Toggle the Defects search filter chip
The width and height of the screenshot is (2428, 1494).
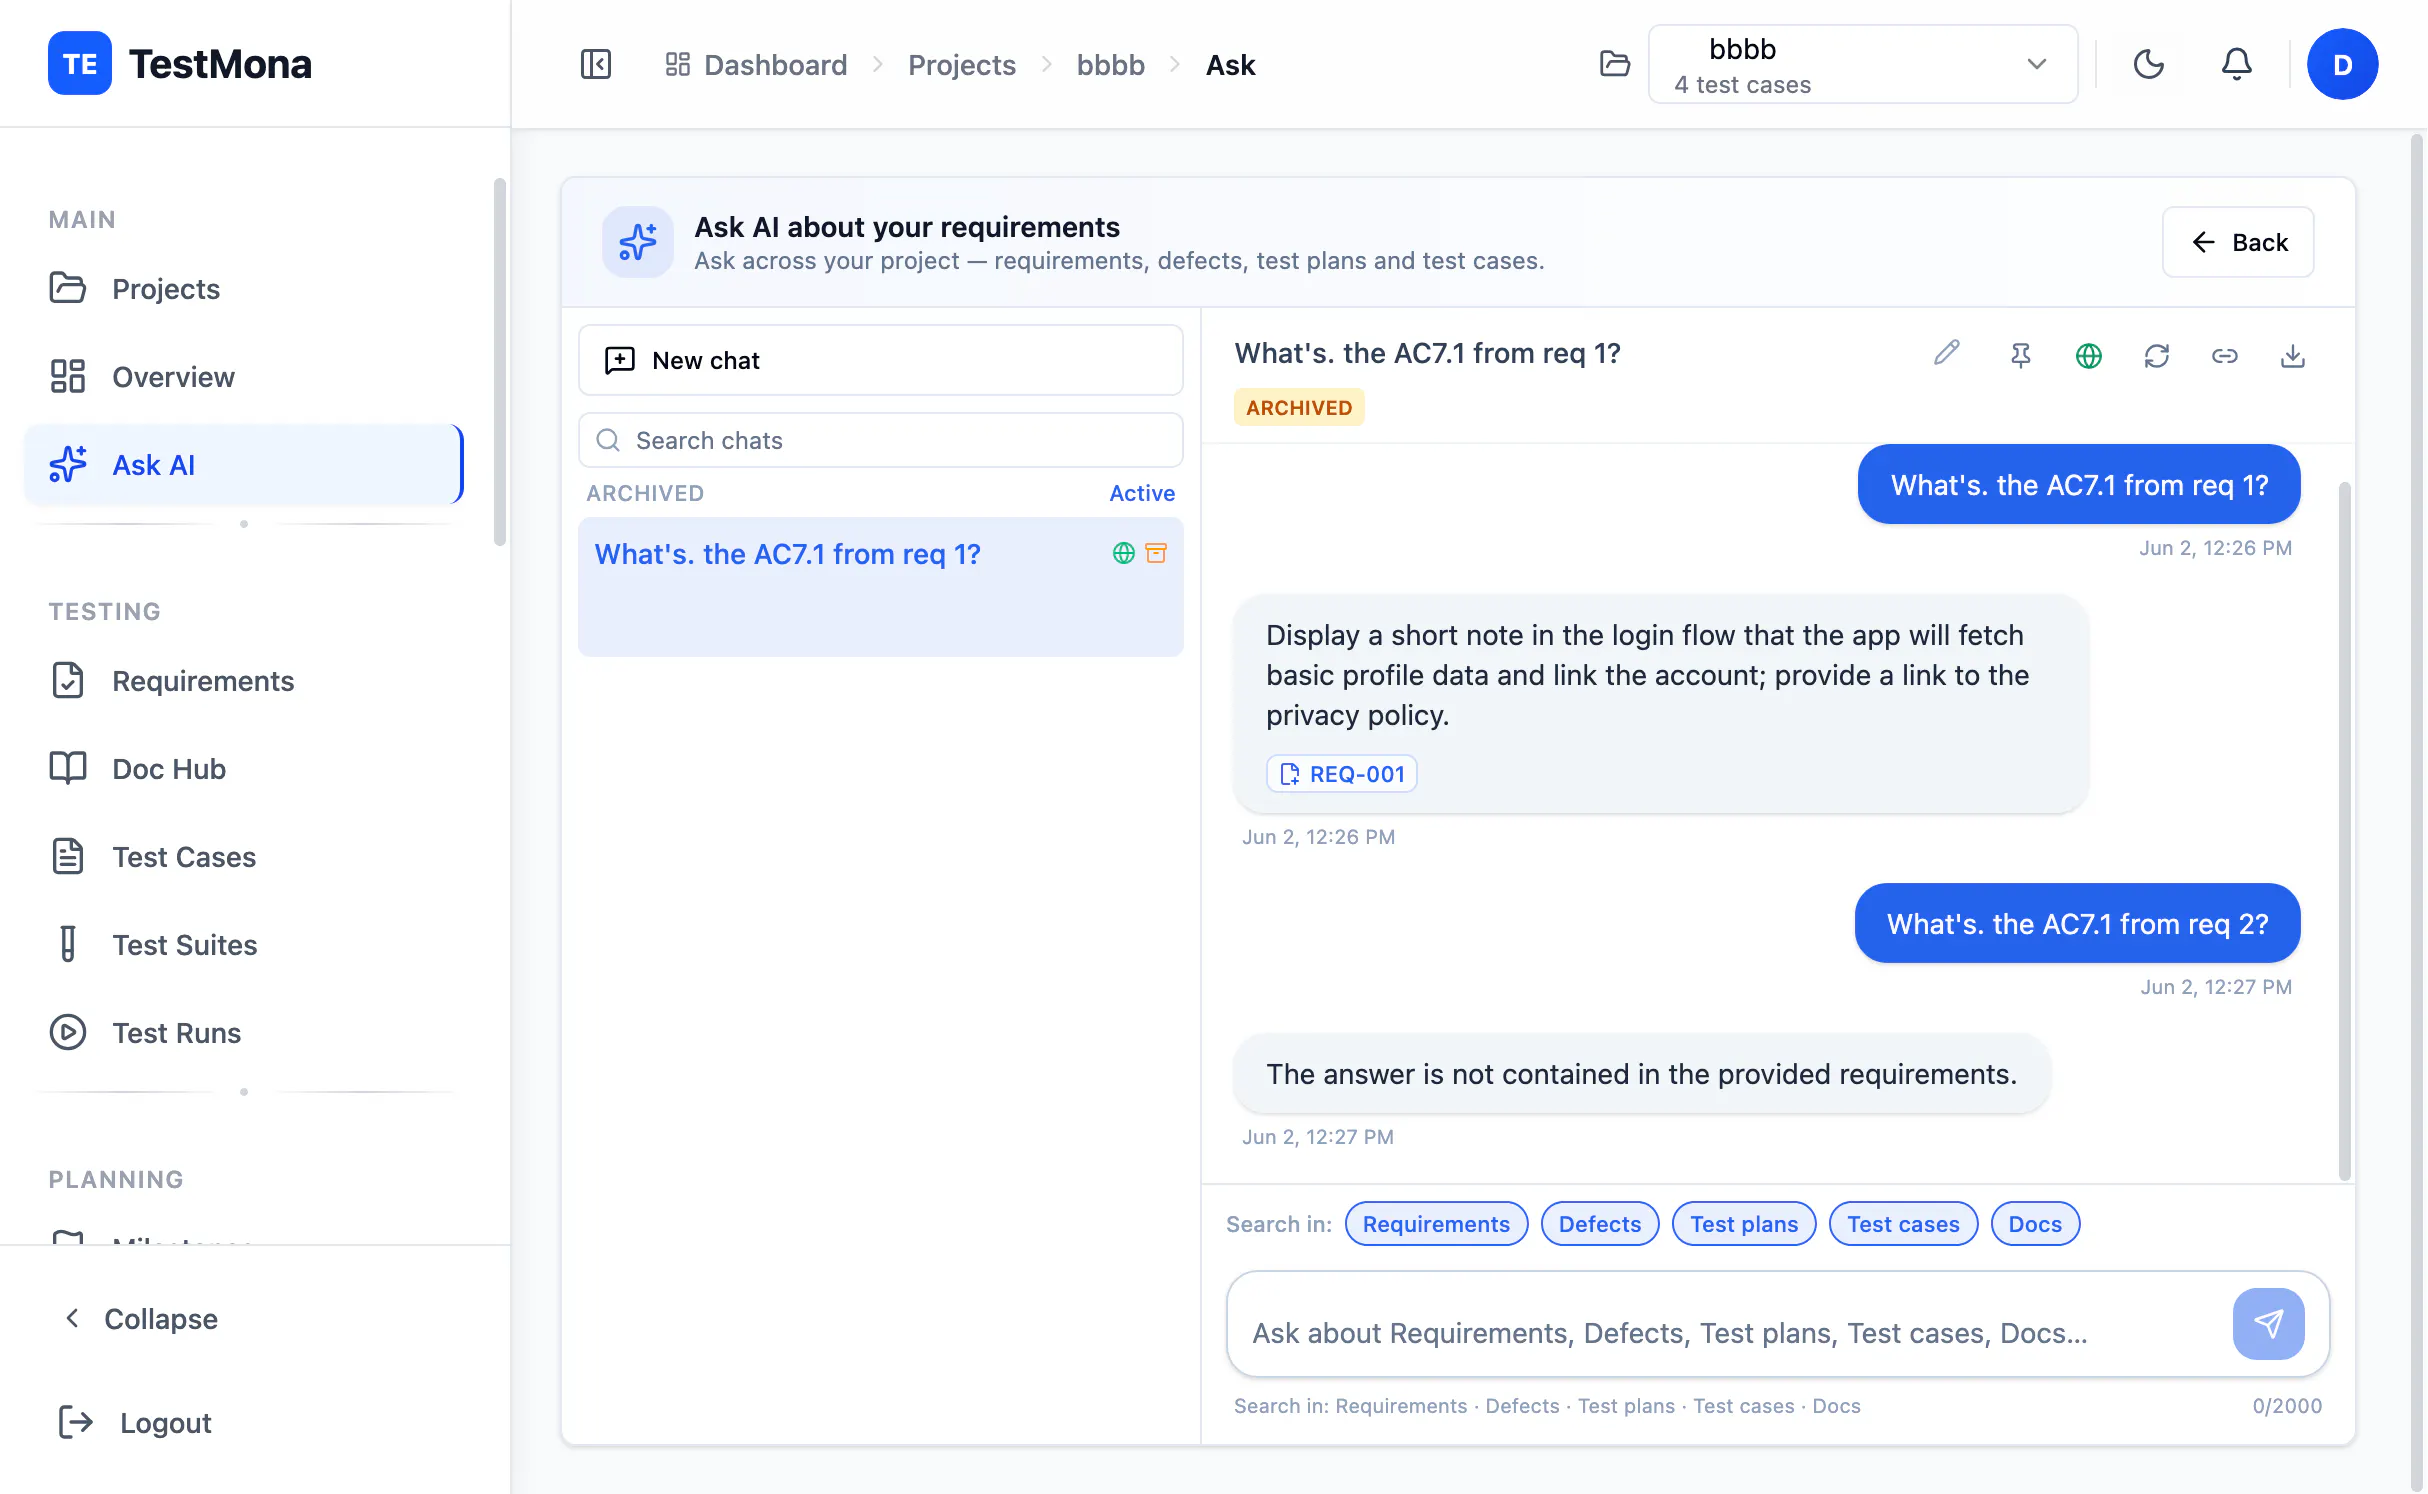tap(1600, 1224)
